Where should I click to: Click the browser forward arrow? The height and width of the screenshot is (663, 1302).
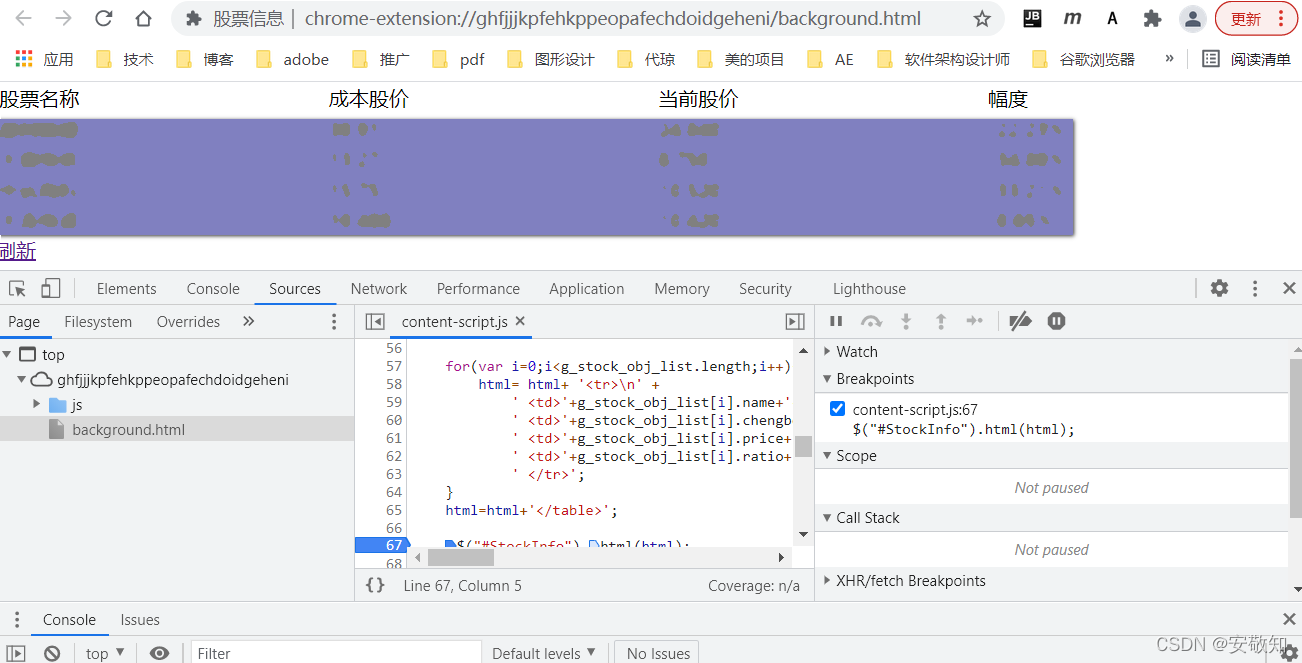tap(63, 18)
